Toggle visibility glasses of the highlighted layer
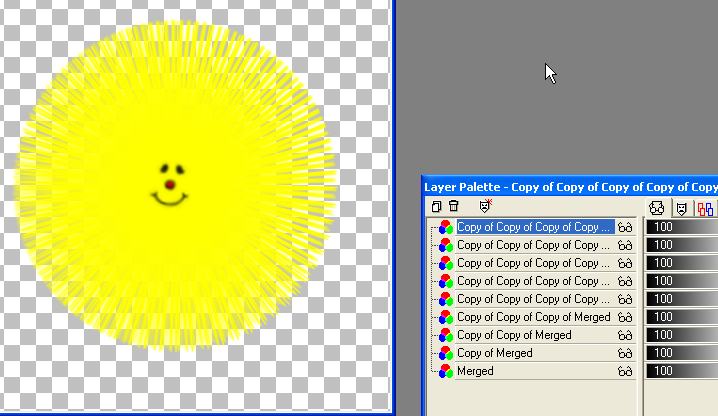 click(625, 228)
